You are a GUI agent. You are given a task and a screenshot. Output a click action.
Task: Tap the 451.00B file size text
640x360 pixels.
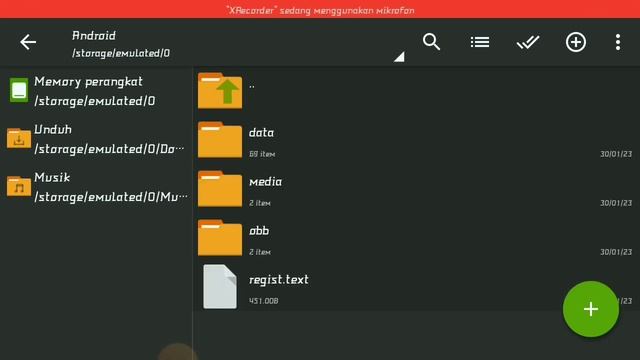click(x=264, y=301)
